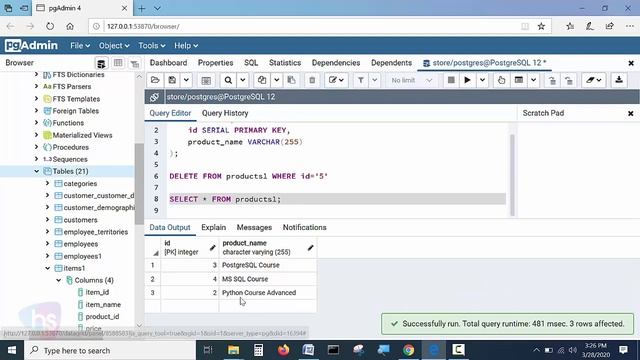Click Browser panel view data grid icon

[118, 63]
